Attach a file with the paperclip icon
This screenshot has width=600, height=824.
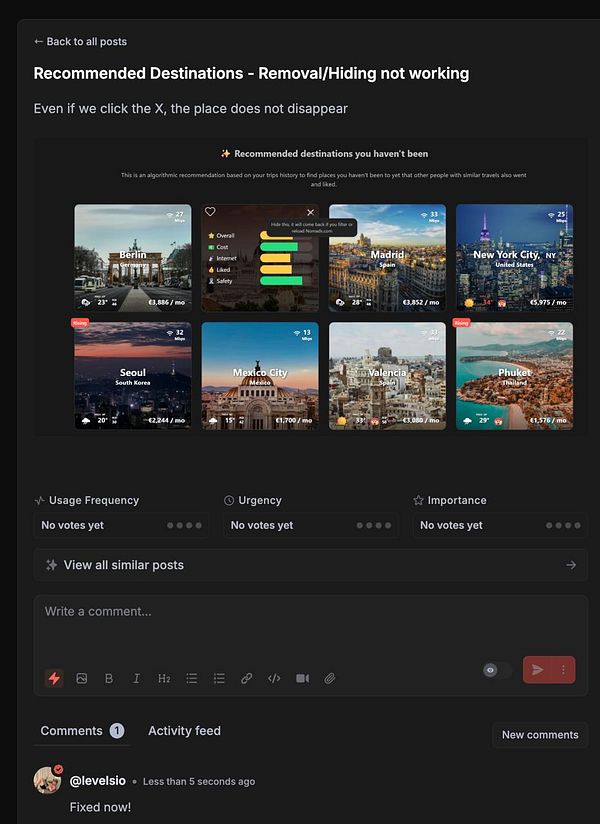tap(329, 678)
